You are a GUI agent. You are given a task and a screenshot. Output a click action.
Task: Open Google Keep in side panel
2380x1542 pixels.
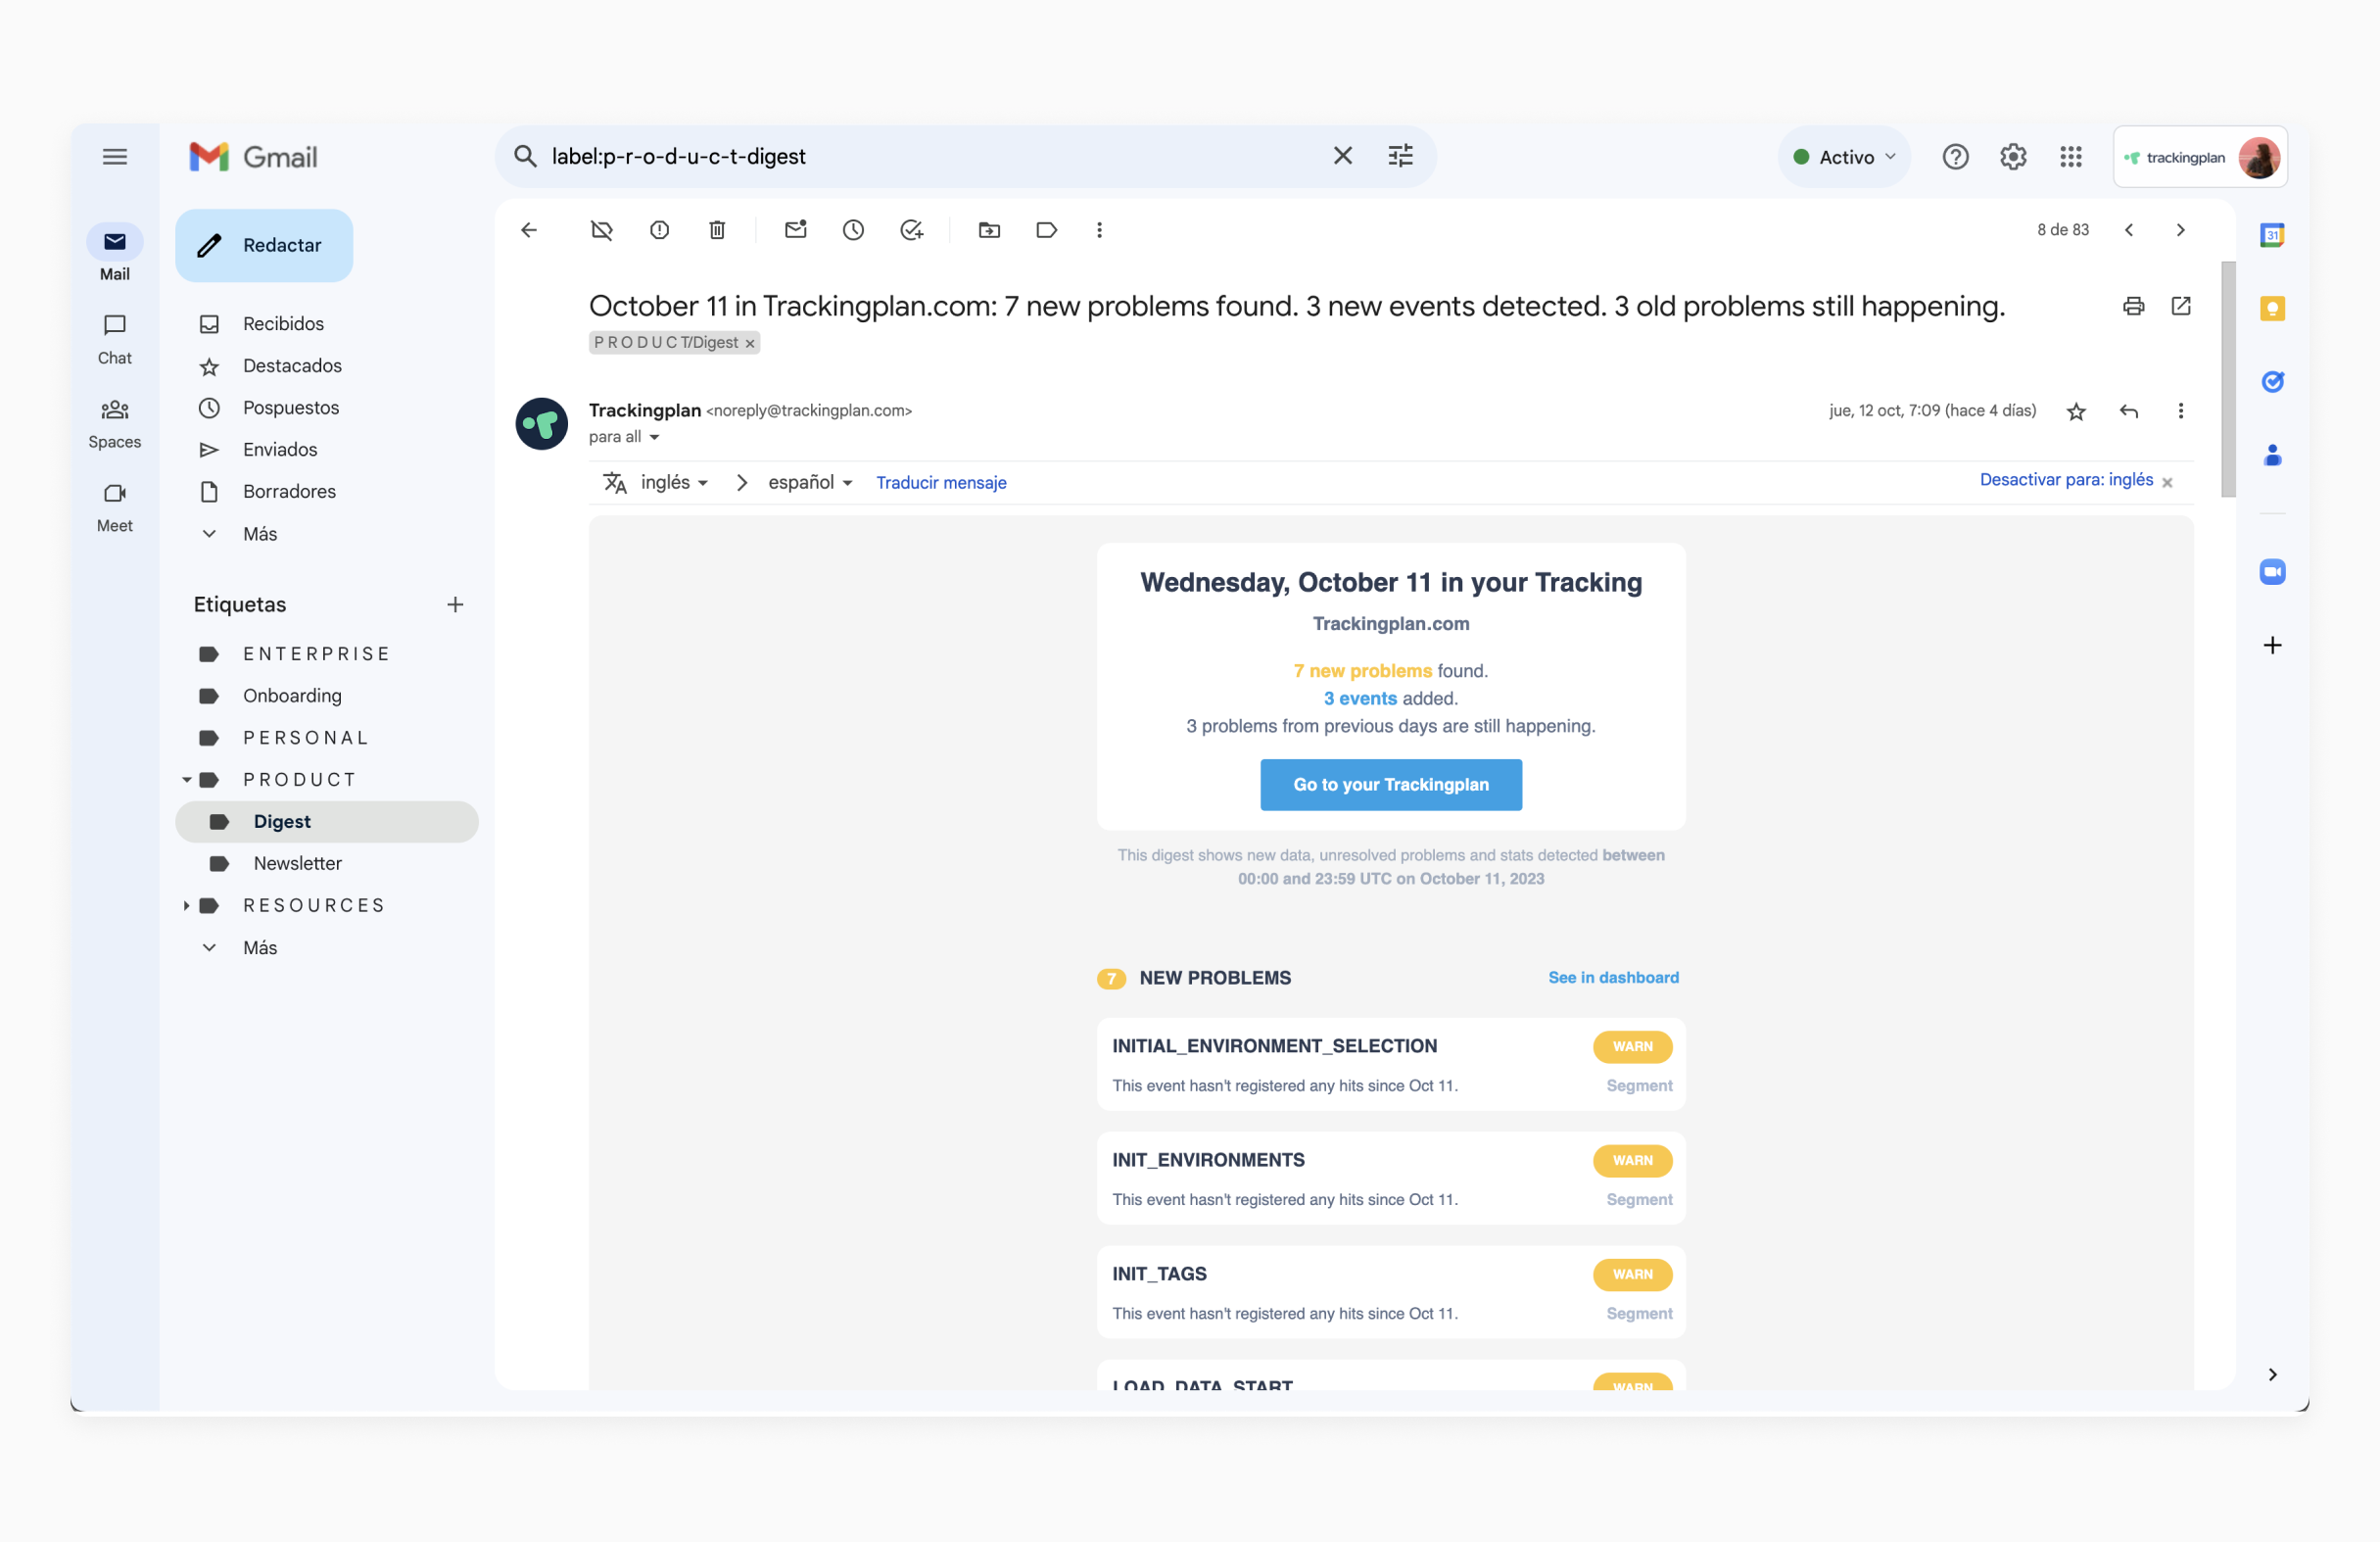[2272, 308]
